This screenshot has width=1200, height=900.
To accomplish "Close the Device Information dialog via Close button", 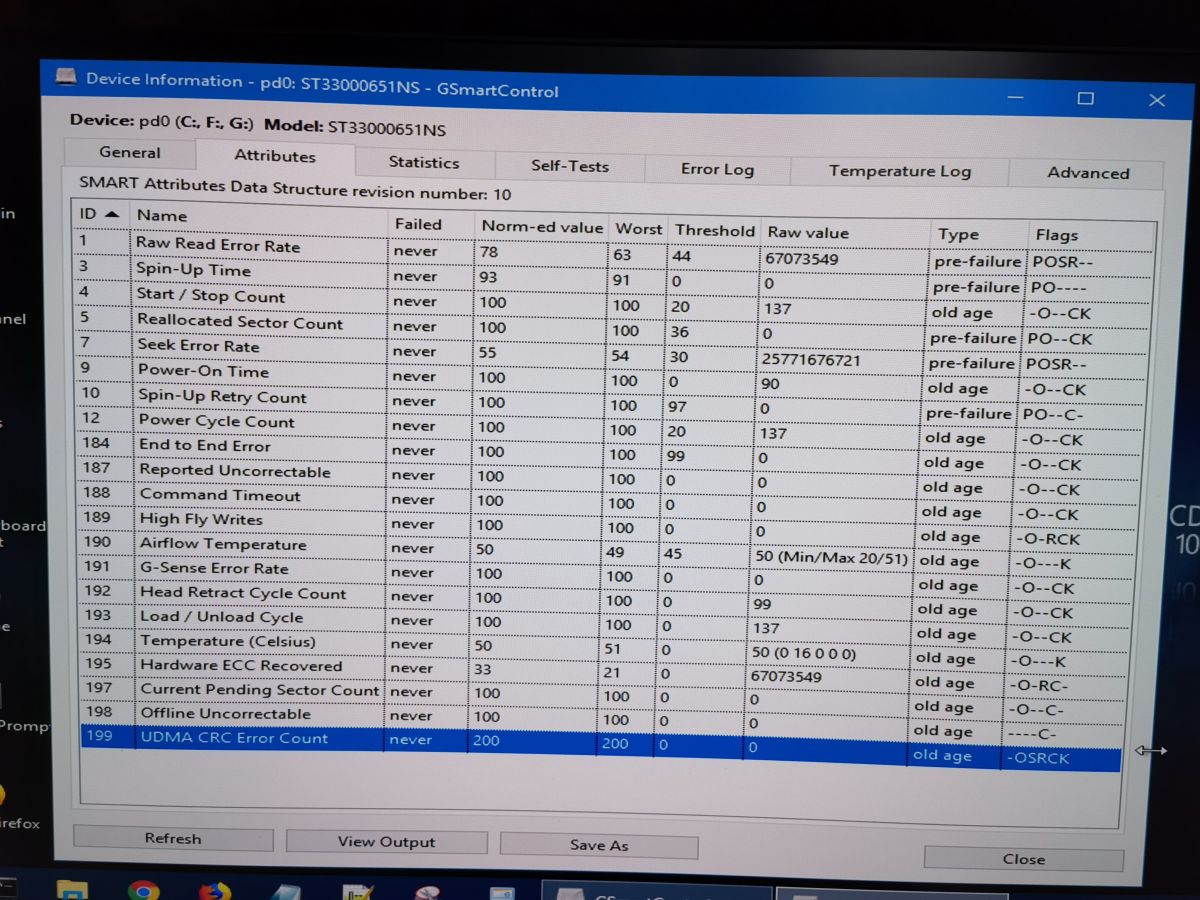I will click(x=1022, y=858).
